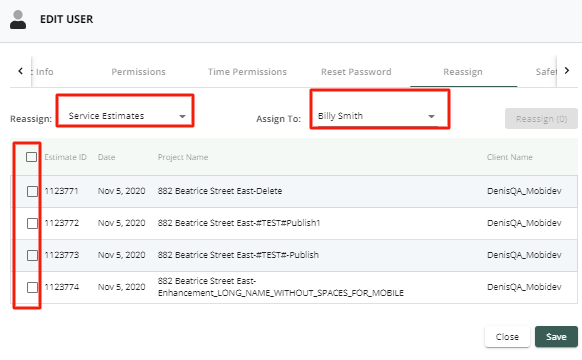
Task: Sort by the Date column header
Action: tap(107, 157)
